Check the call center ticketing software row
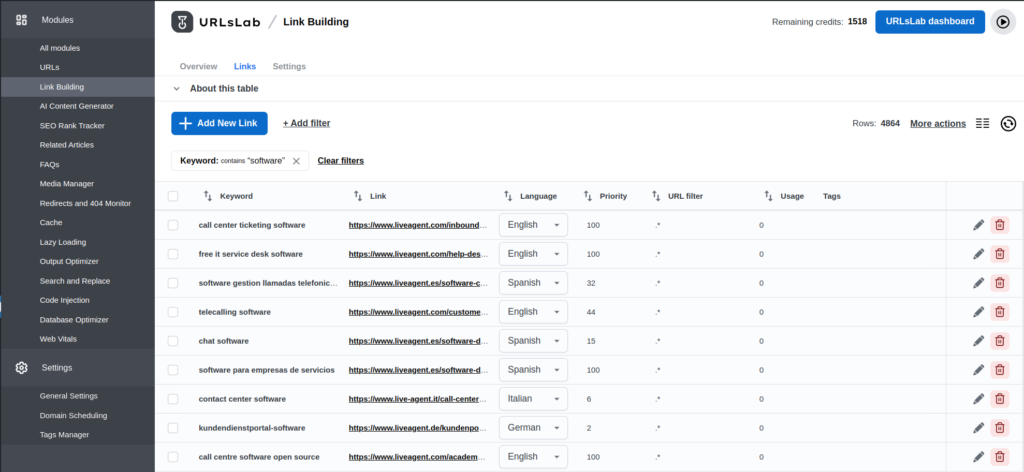This screenshot has width=1024, height=472. (172, 225)
